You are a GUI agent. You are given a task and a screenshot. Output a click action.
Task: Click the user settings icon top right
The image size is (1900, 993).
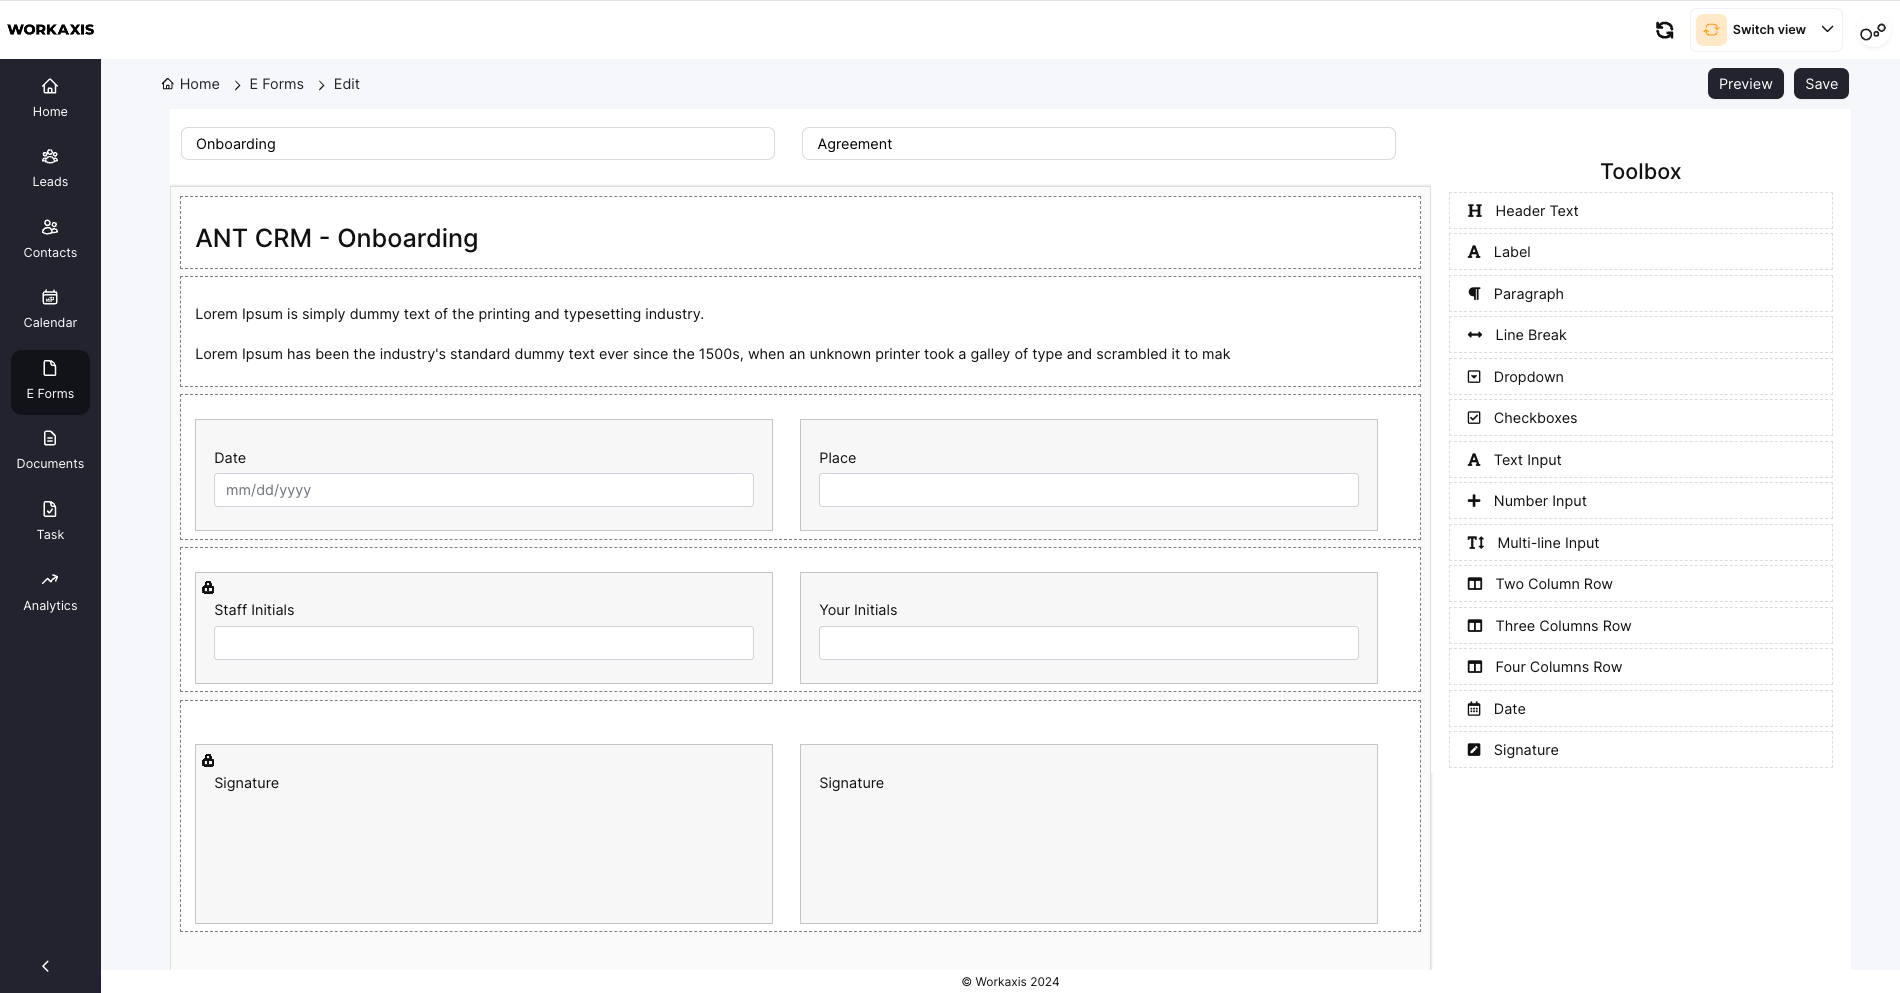coord(1872,32)
